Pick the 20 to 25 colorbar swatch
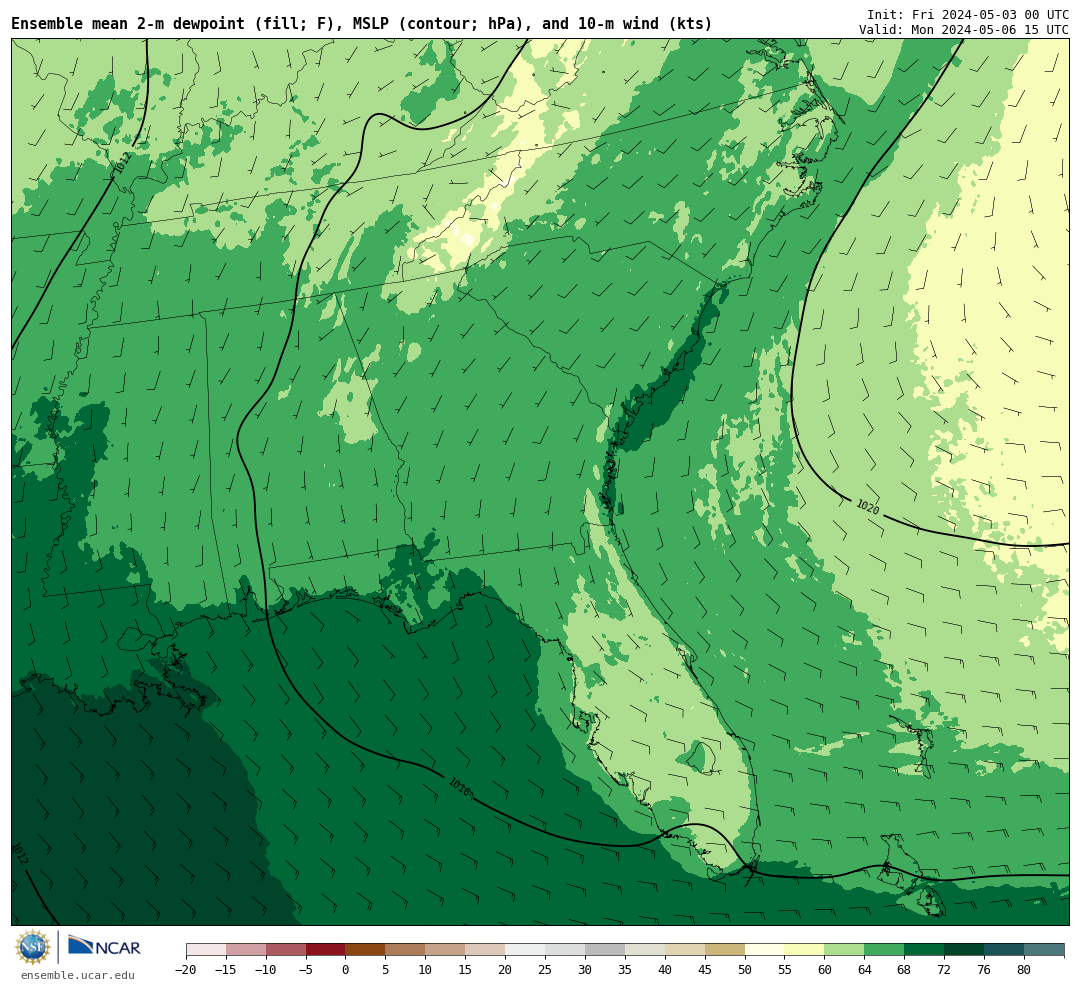Image resolution: width=1080 pixels, height=988 pixels. pos(526,950)
